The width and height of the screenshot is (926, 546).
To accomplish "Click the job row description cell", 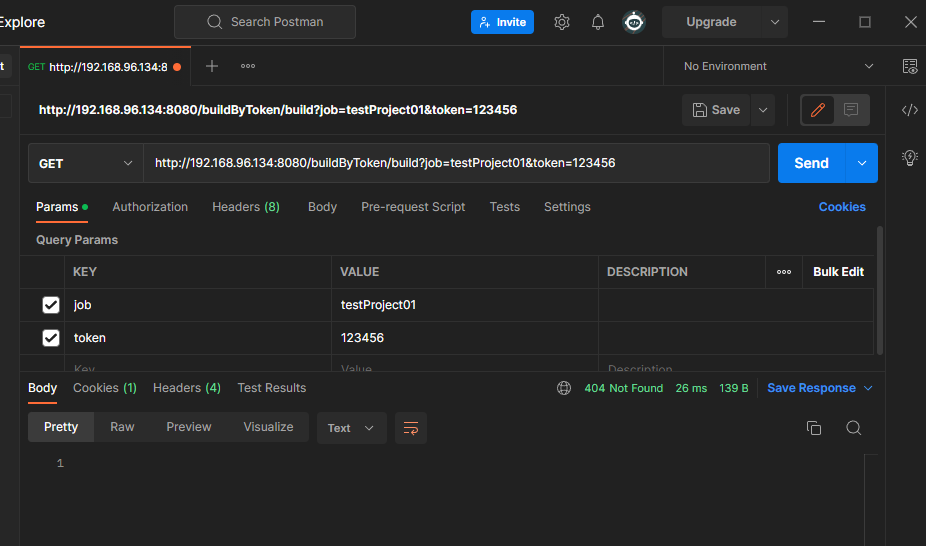I will (736, 305).
